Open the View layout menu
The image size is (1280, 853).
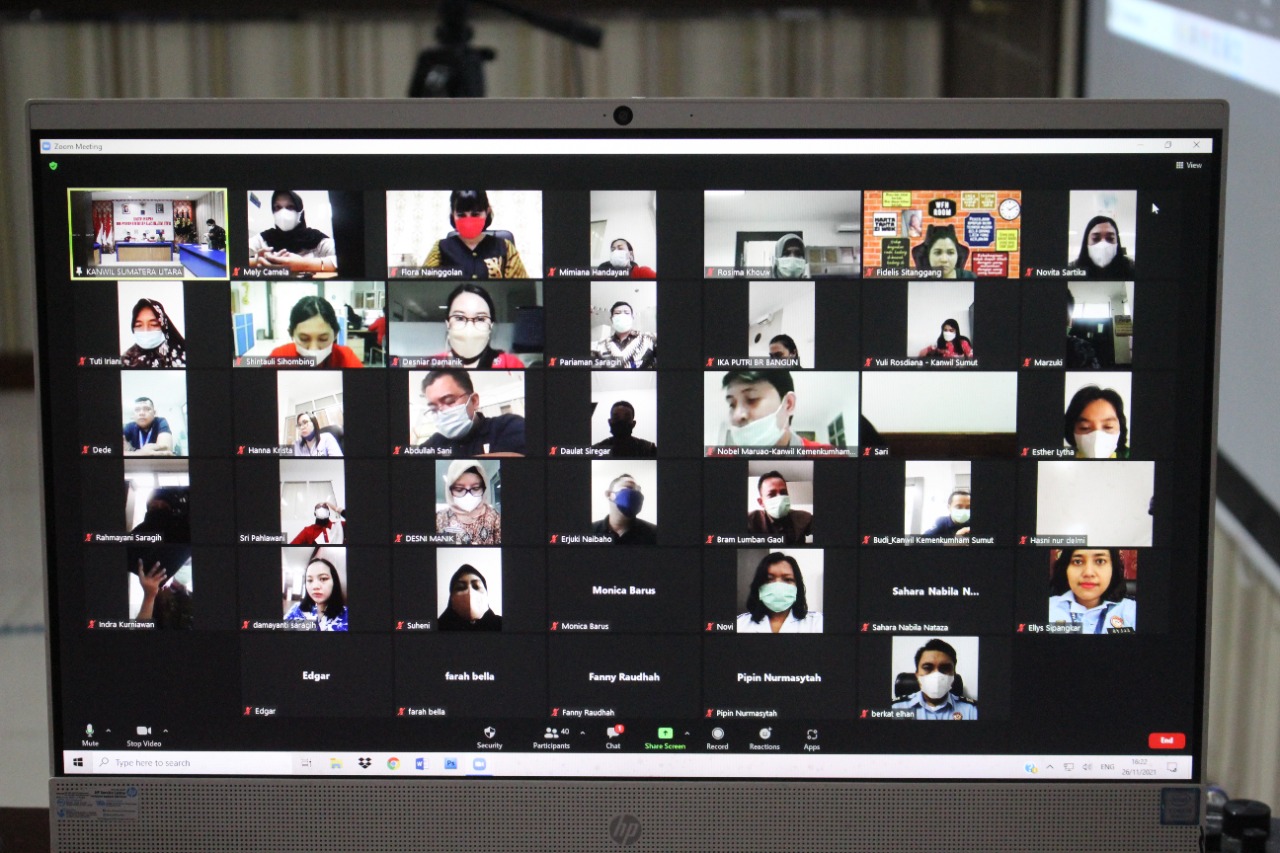(1189, 165)
